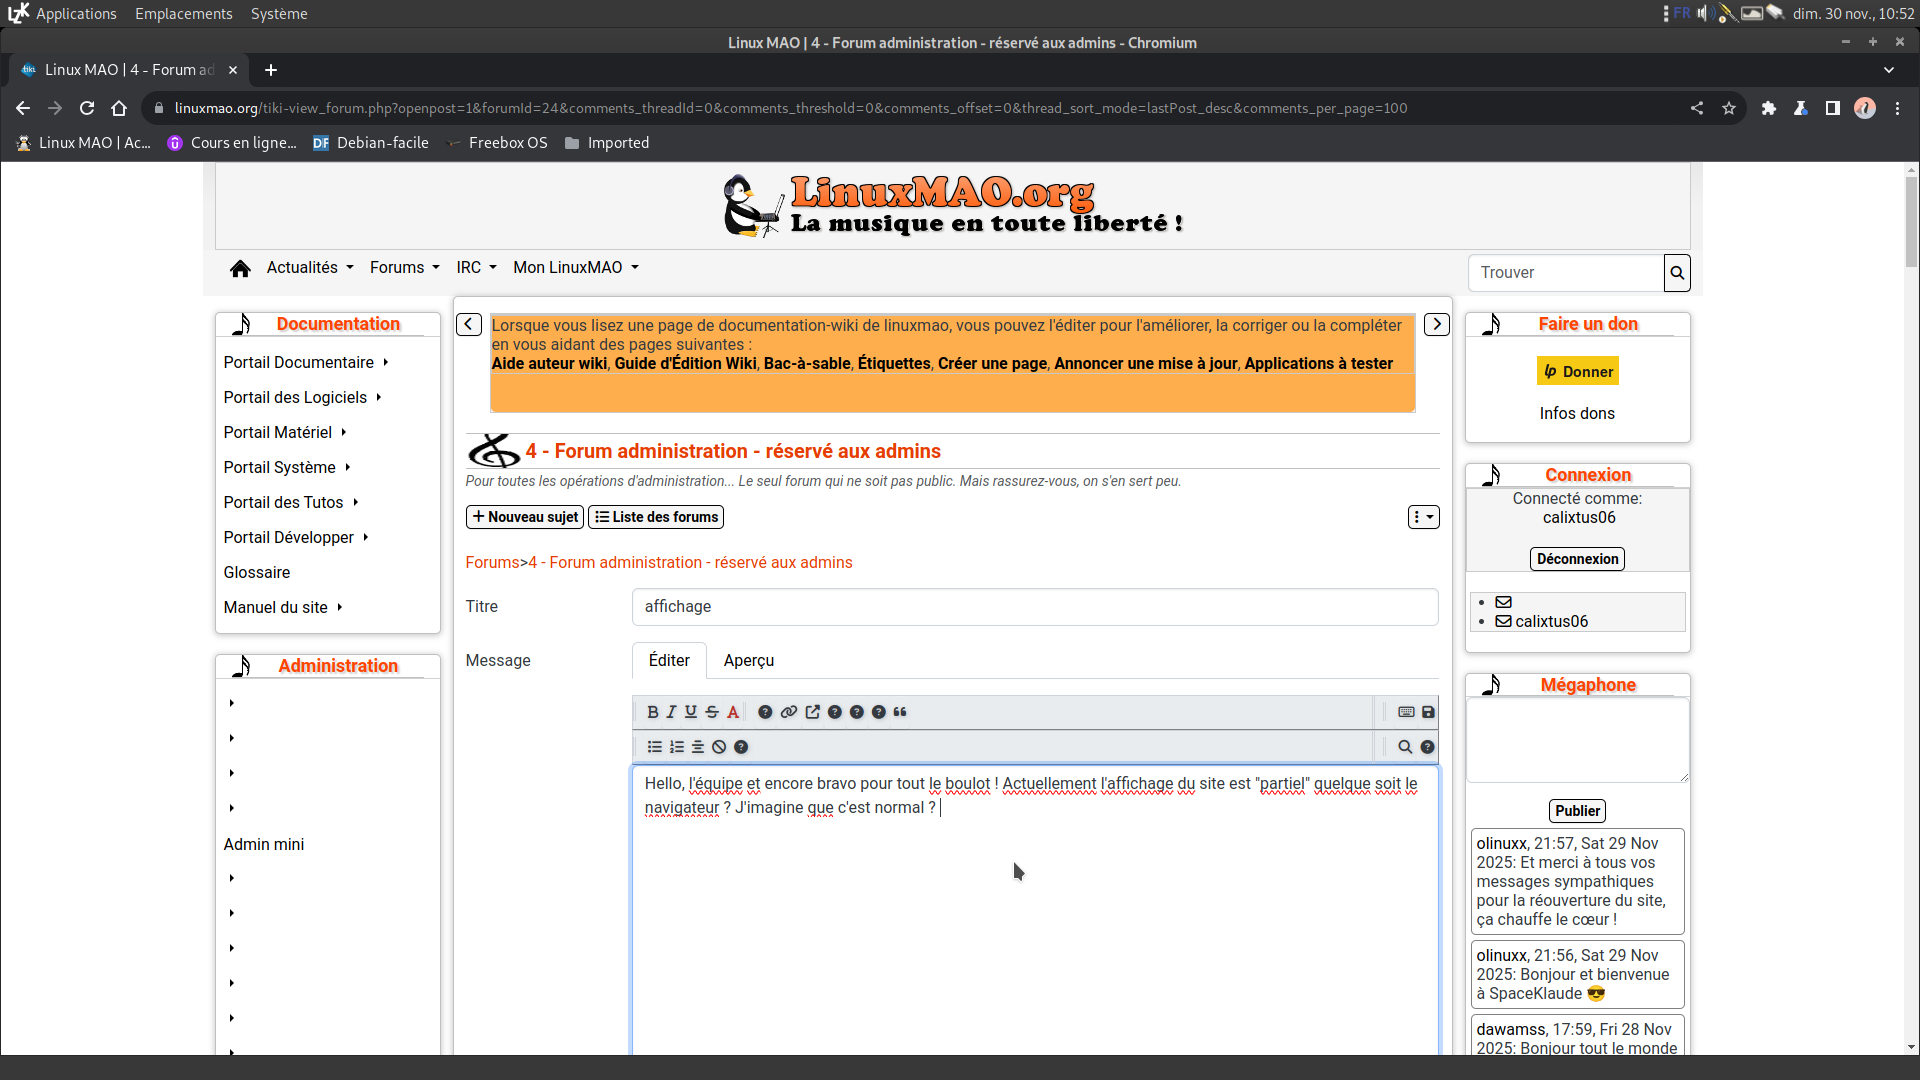Switch to the Aperçu tab
Viewport: 1920px width, 1080px height.
[748, 660]
